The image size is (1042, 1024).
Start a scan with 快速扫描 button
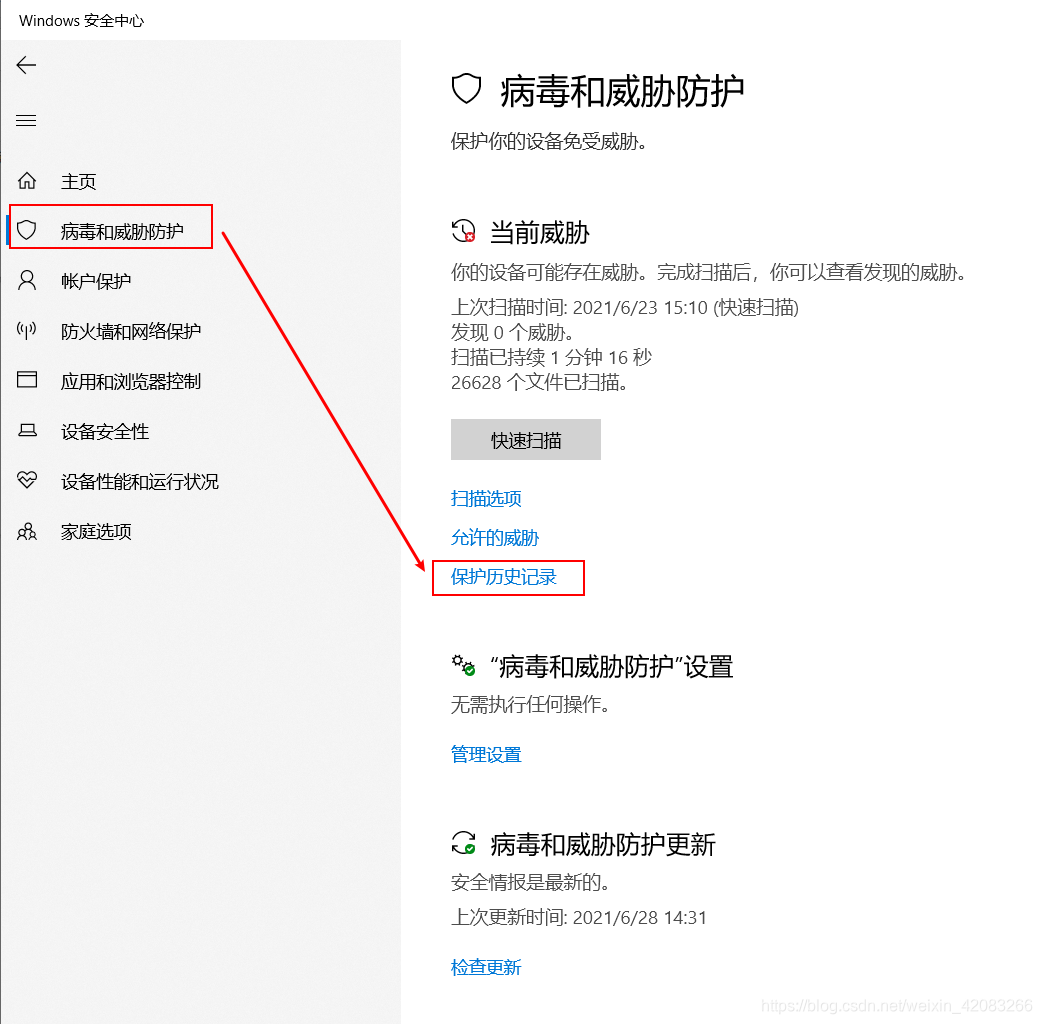(x=526, y=439)
